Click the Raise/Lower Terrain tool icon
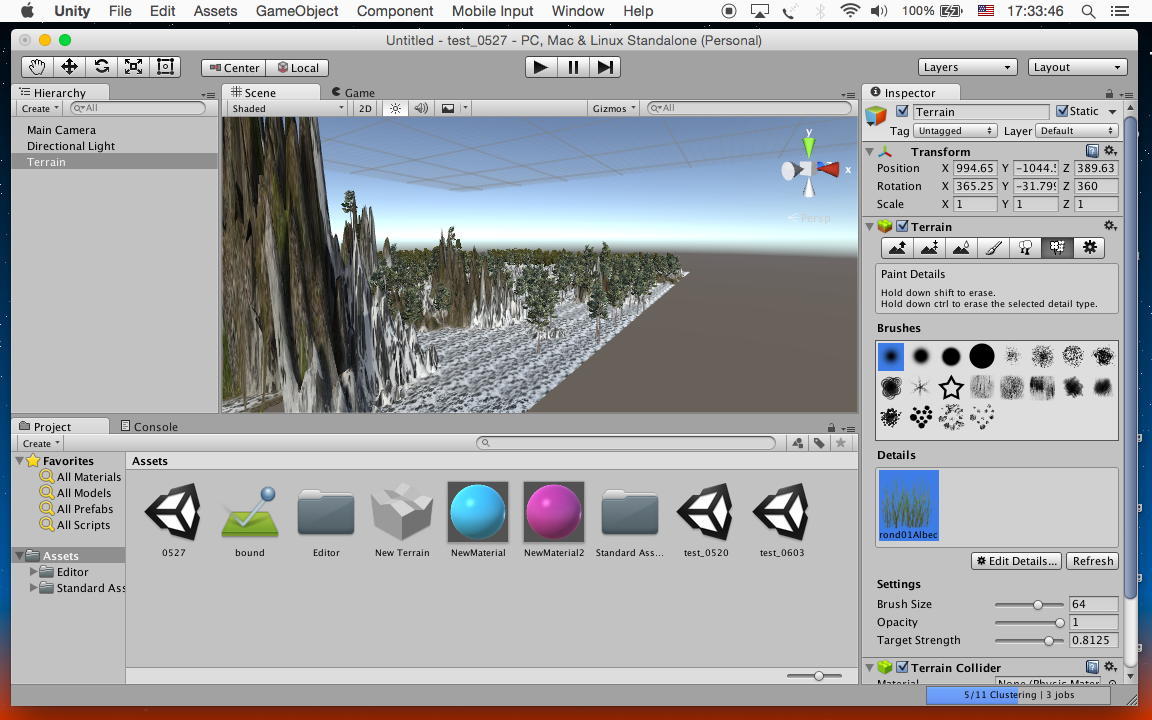The height and width of the screenshot is (720, 1152). 897,248
